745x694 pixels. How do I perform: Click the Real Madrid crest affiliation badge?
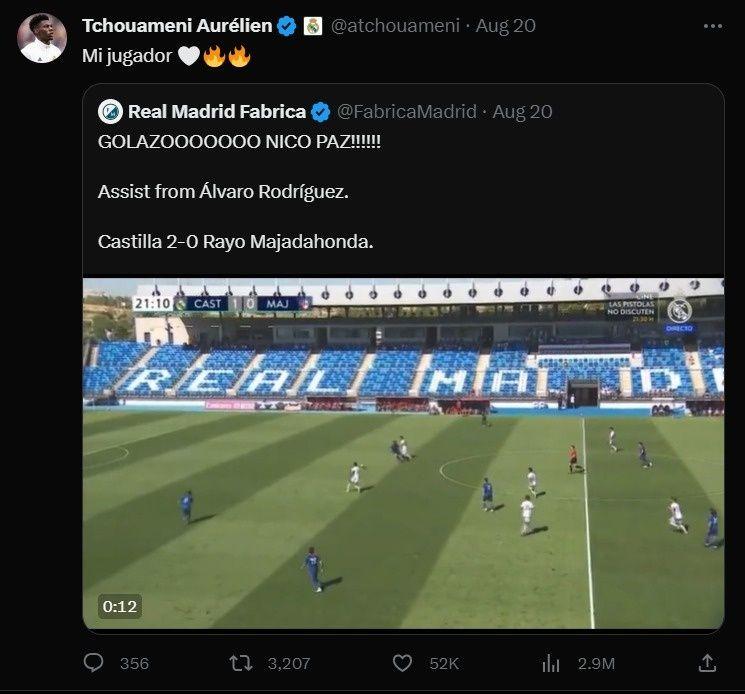tap(313, 26)
